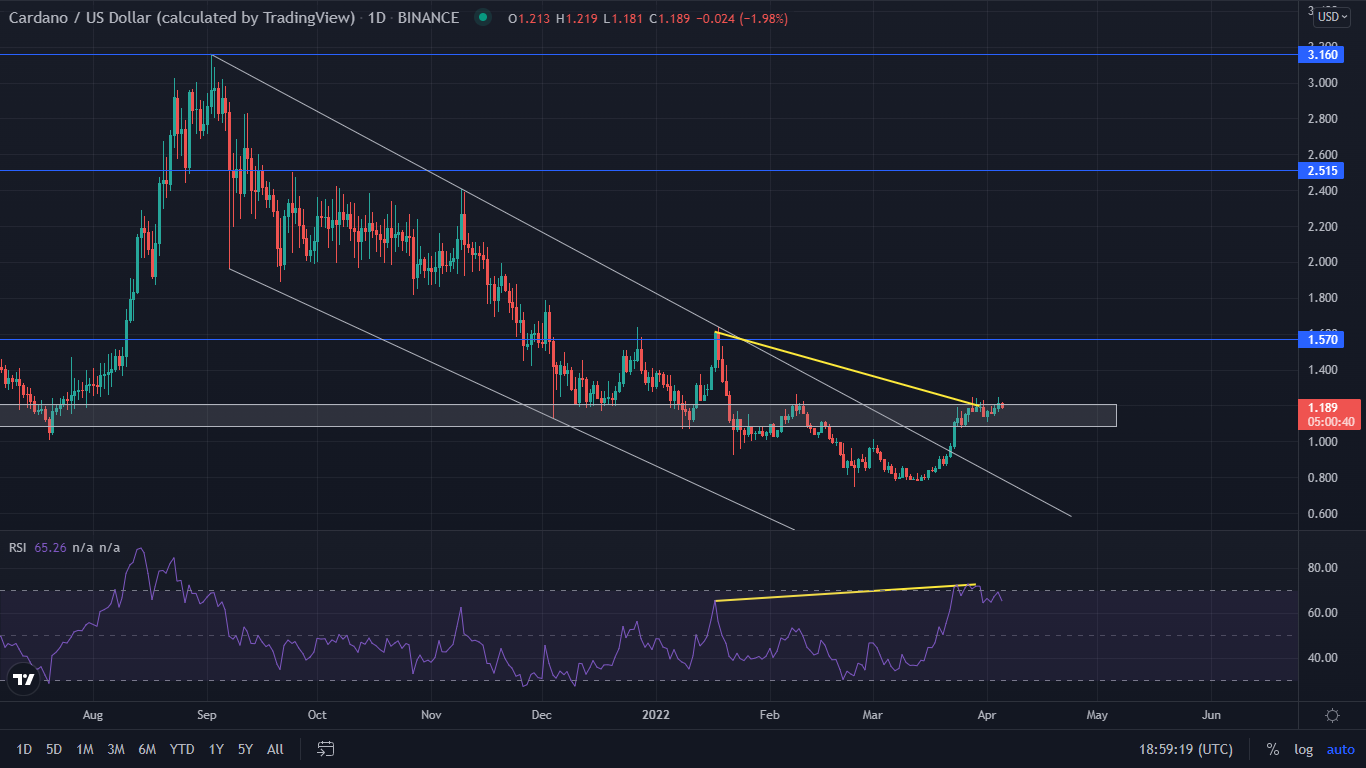
Task: Toggle log scale mode
Action: pos(1303,749)
